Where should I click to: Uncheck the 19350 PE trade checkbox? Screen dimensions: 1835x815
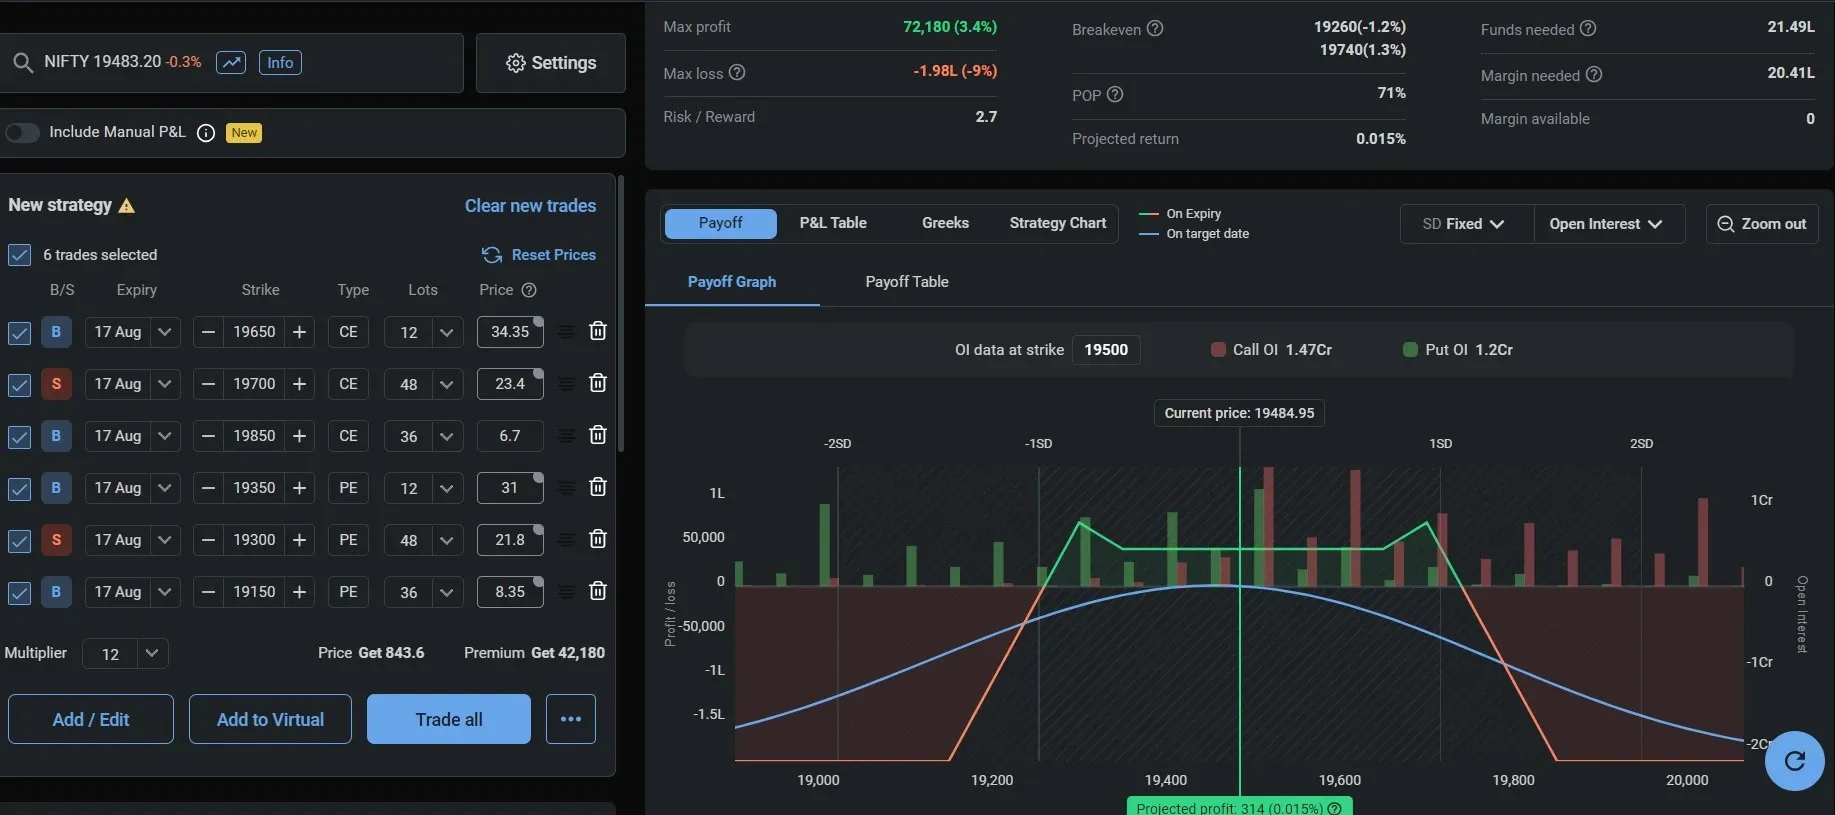coord(19,489)
